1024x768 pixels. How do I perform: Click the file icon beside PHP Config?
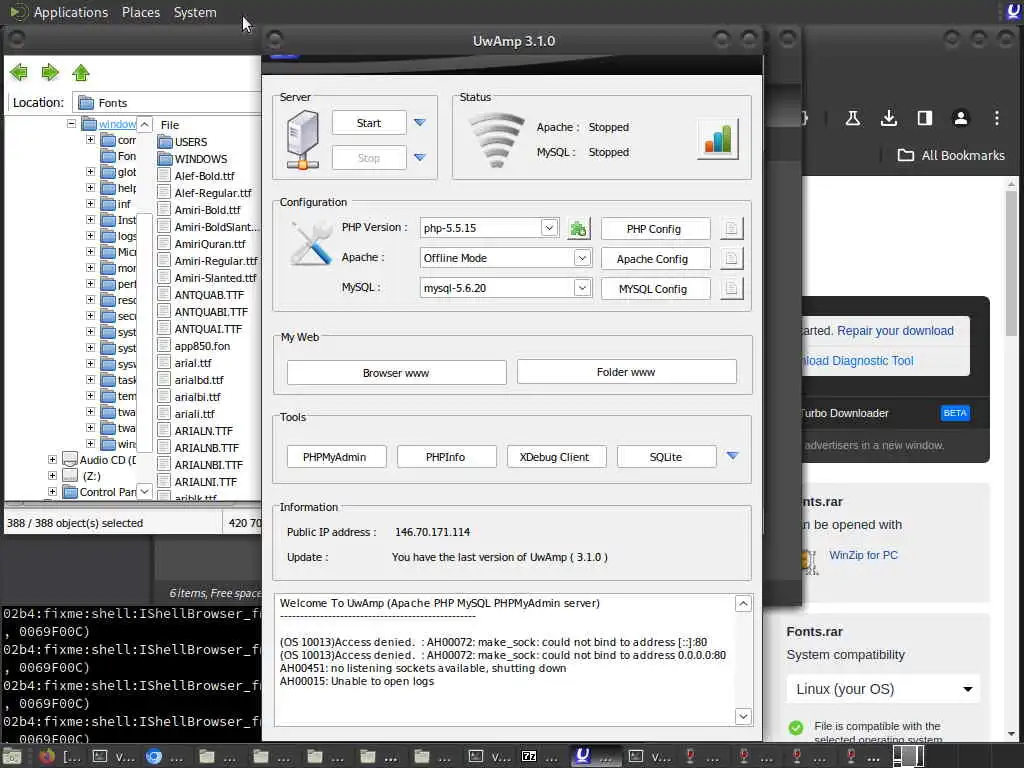pos(731,229)
